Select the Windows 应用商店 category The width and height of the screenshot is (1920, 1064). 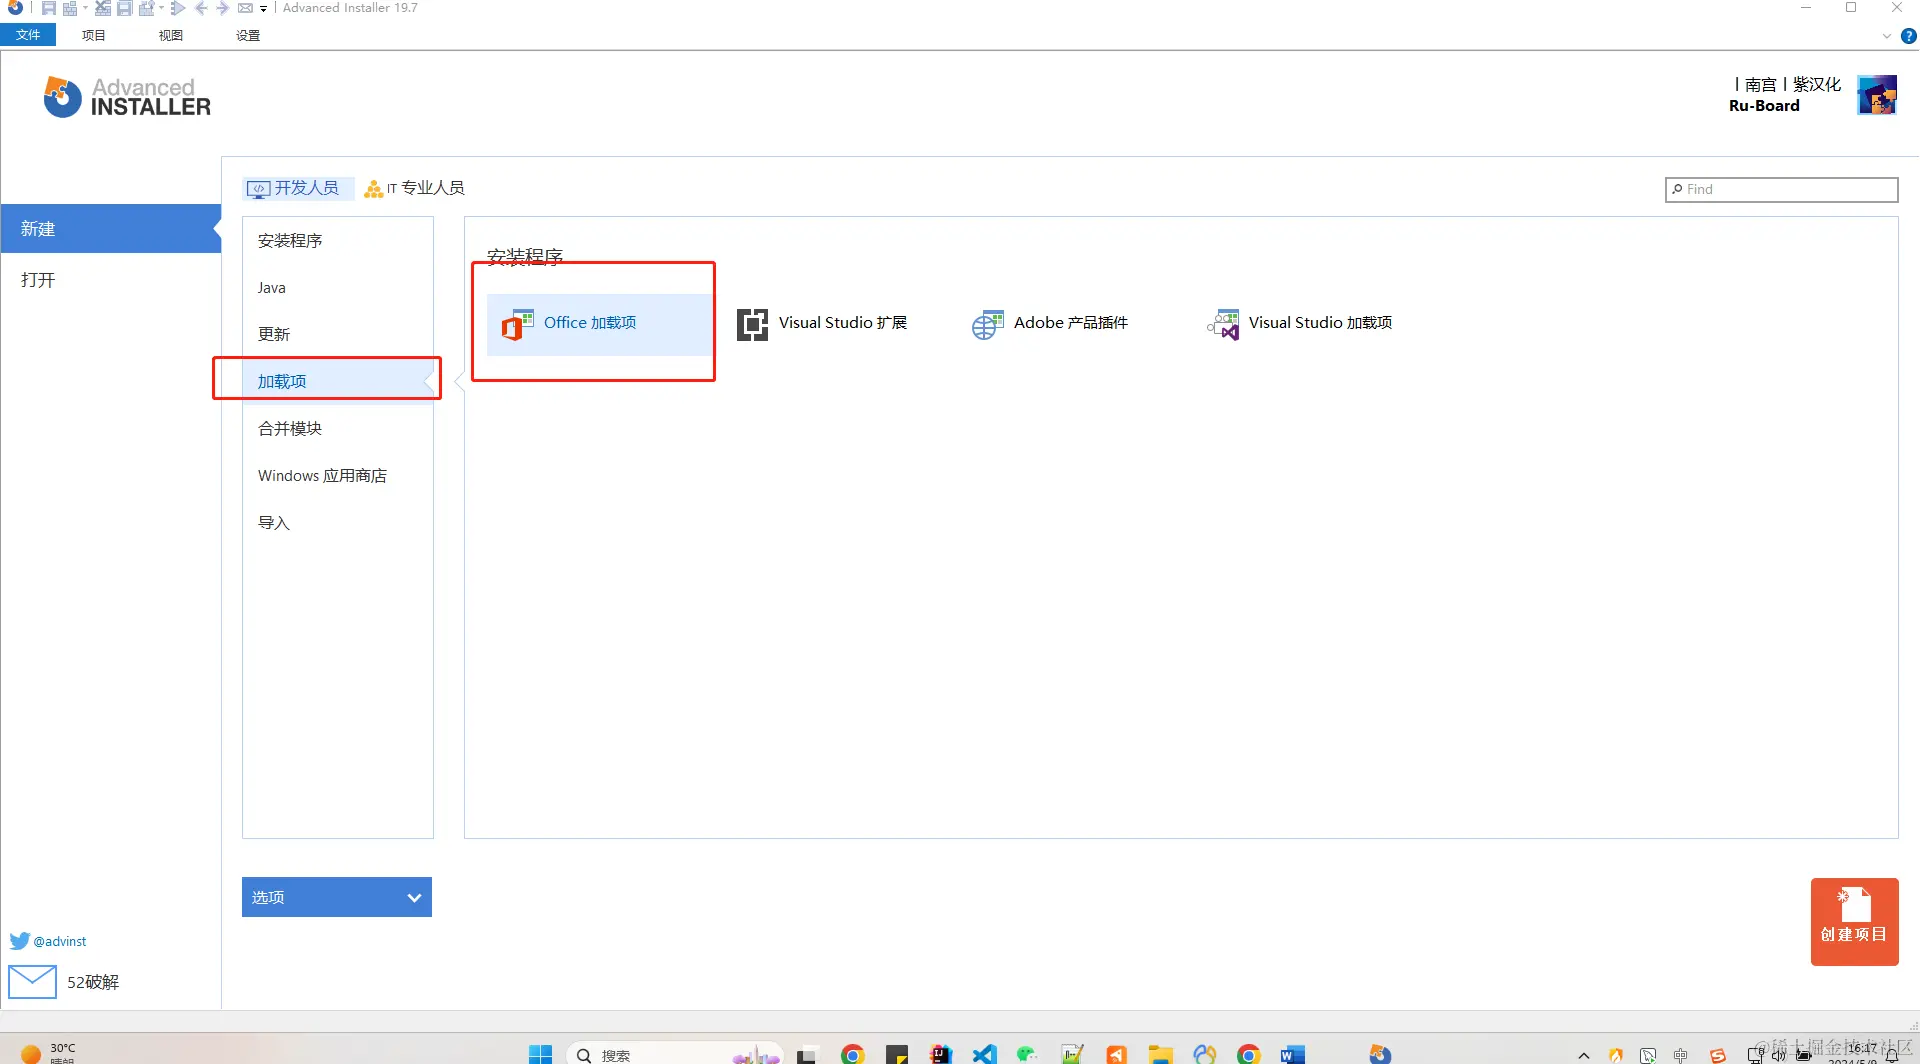[x=337, y=476]
